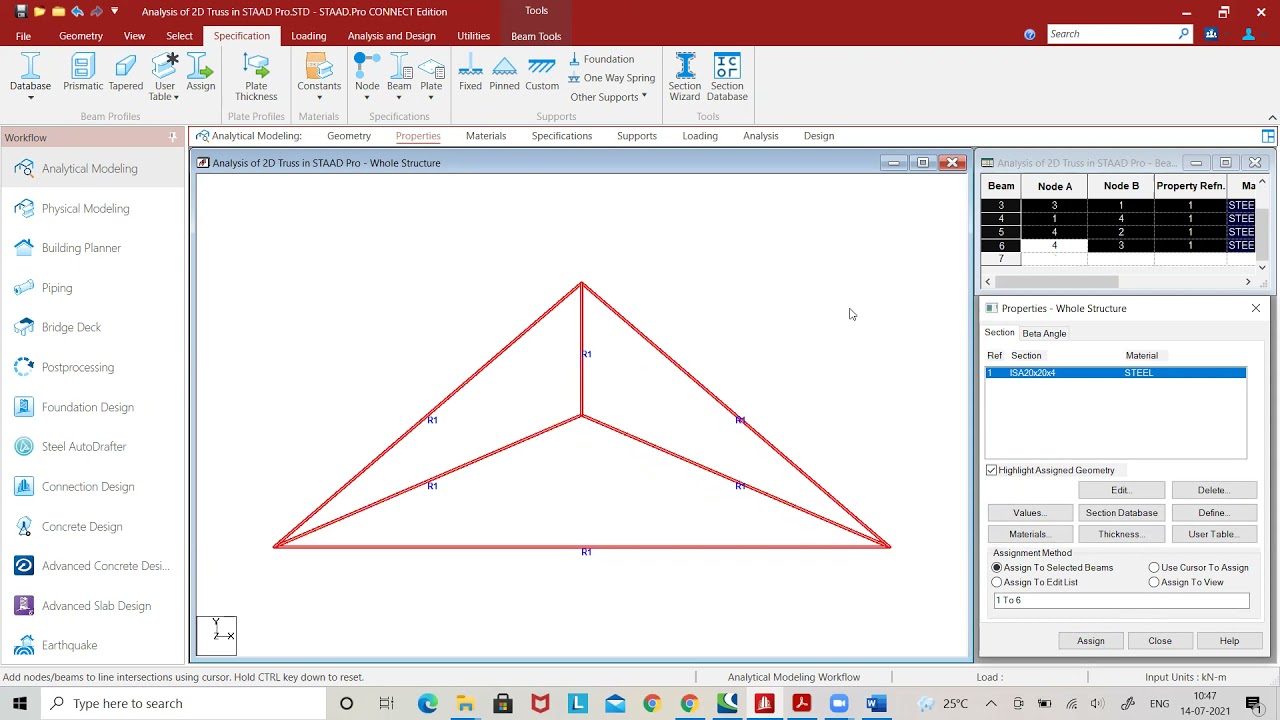Open Plate Thickness tool
The width and height of the screenshot is (1280, 720).
pos(256,77)
